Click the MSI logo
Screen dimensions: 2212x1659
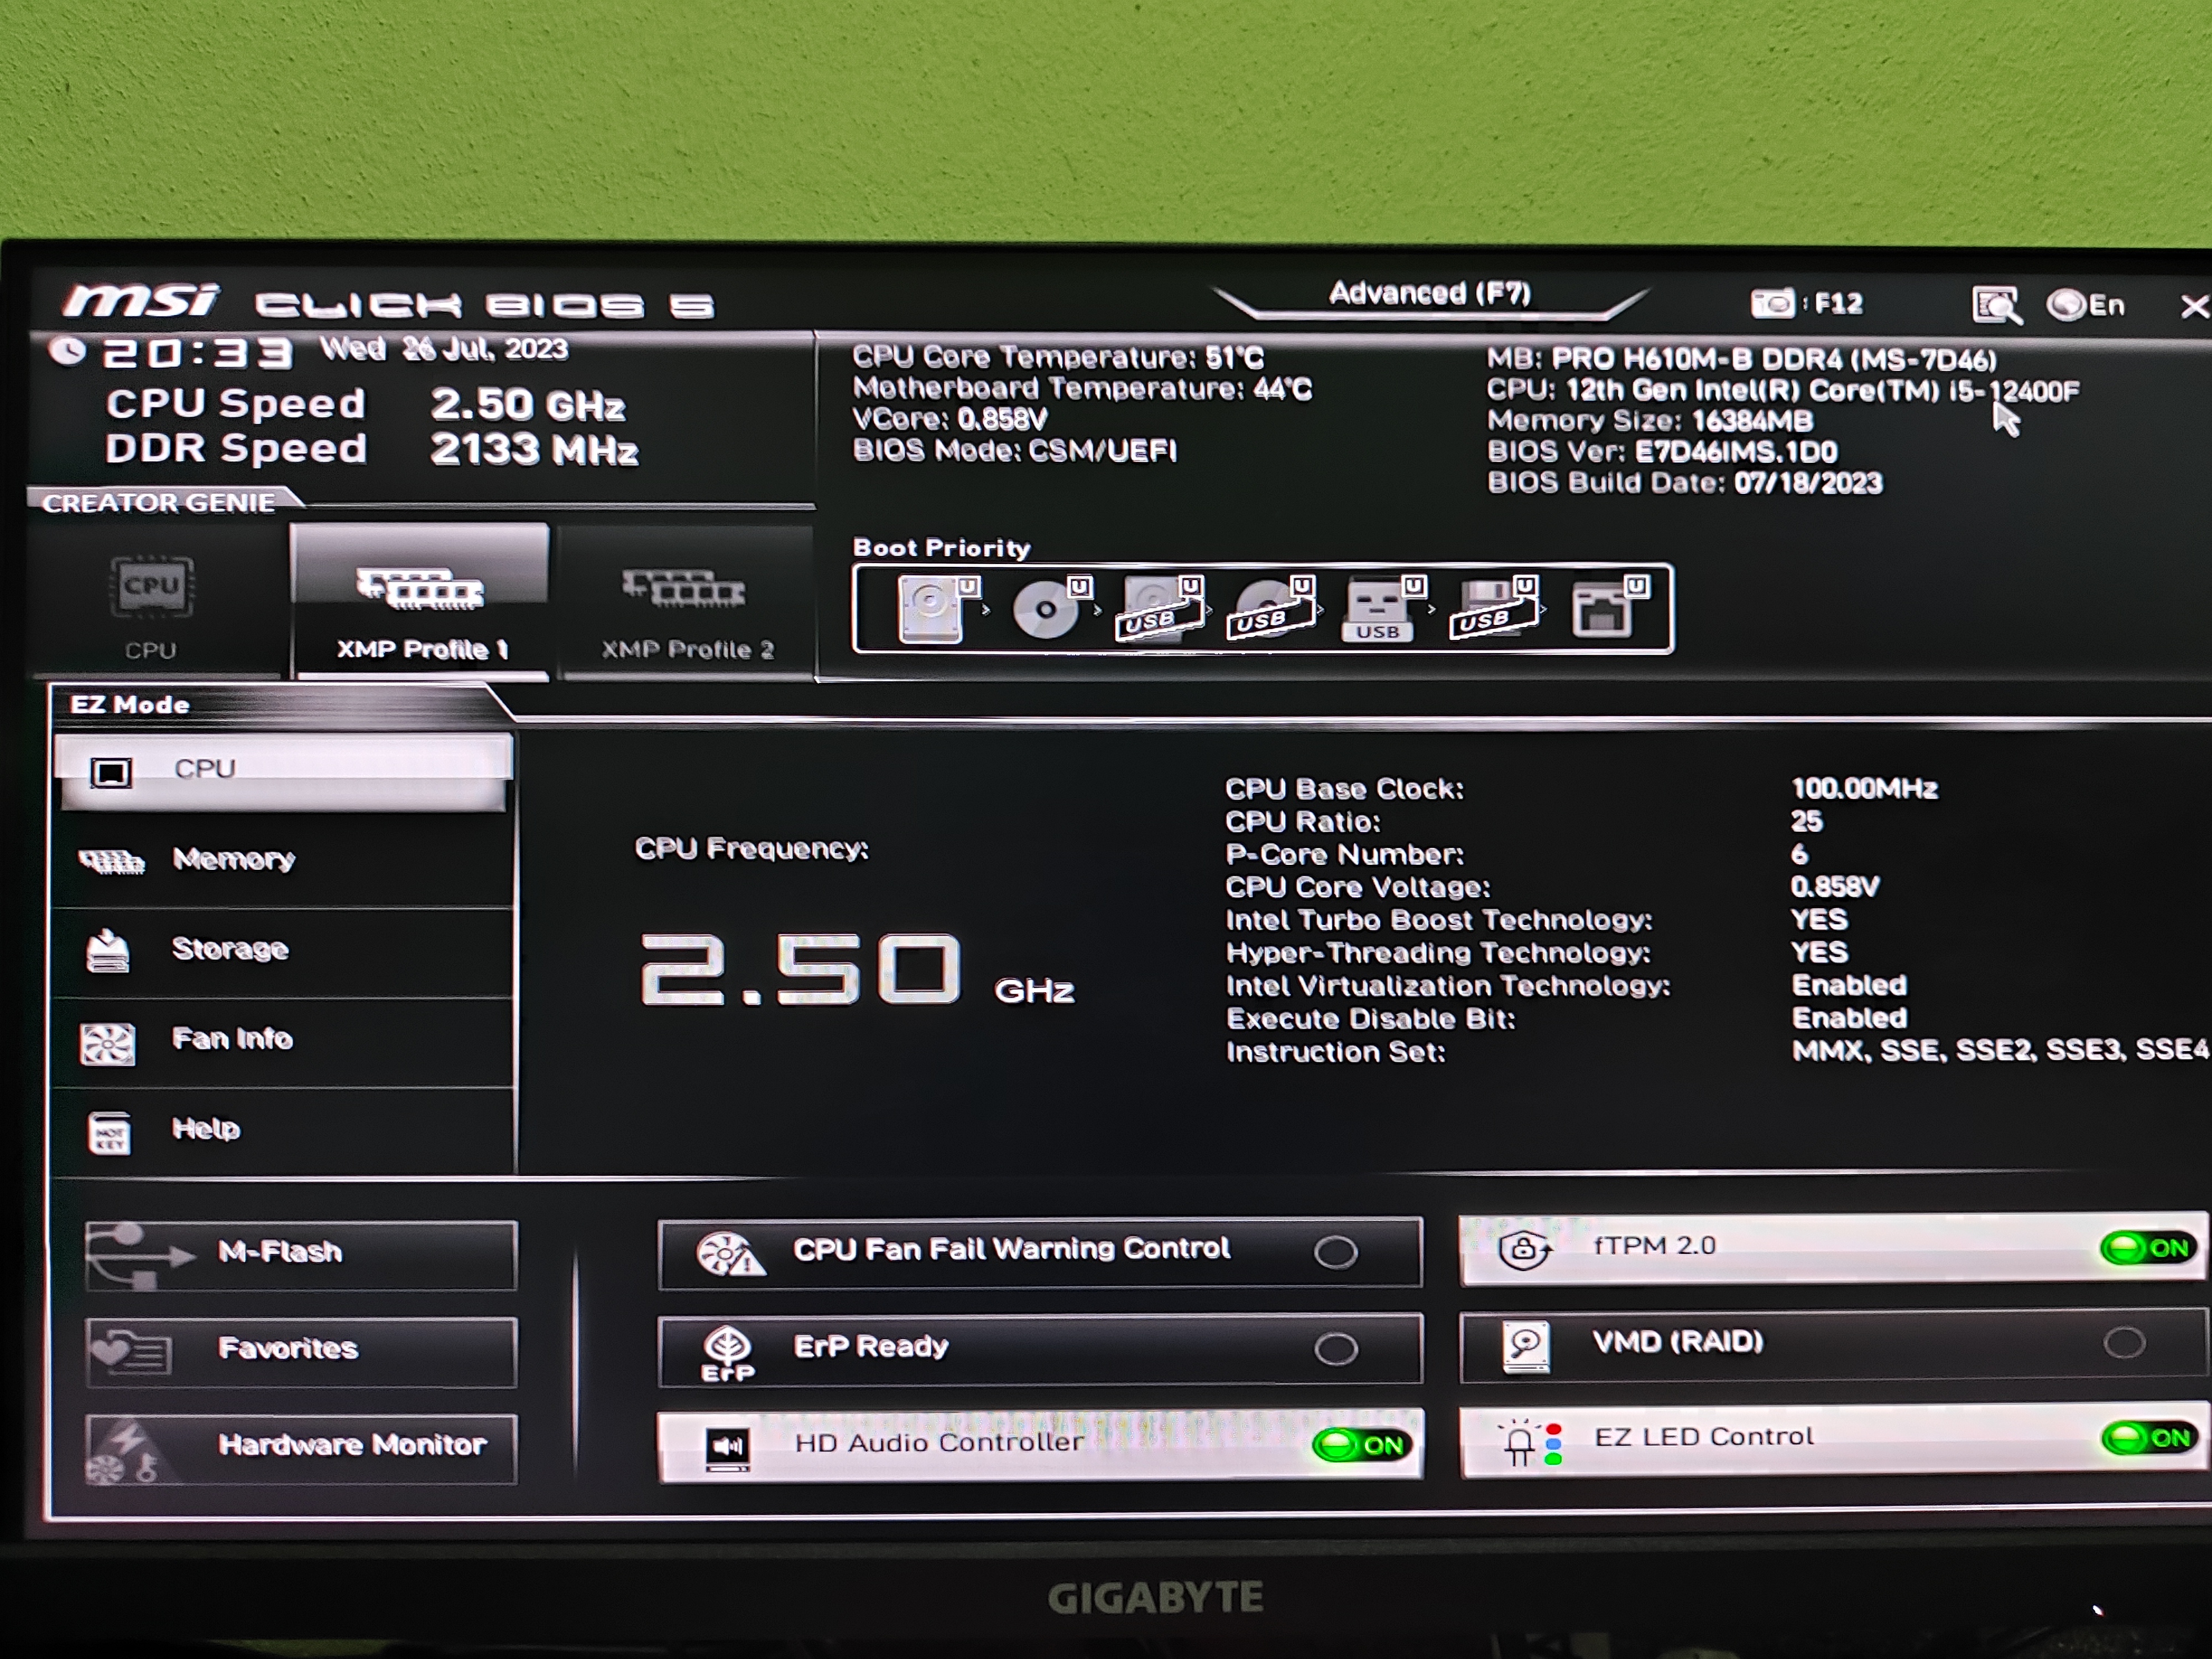[140, 301]
